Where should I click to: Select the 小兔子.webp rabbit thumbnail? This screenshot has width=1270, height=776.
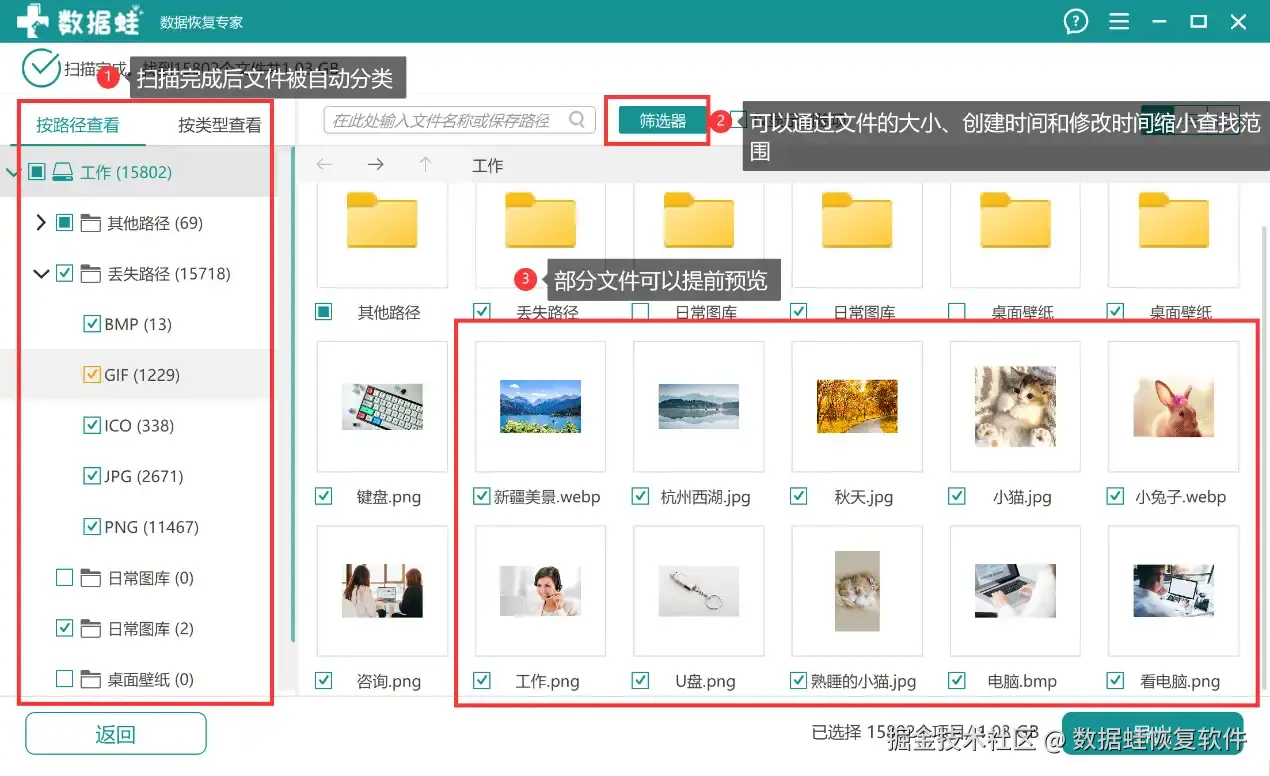tap(1174, 407)
